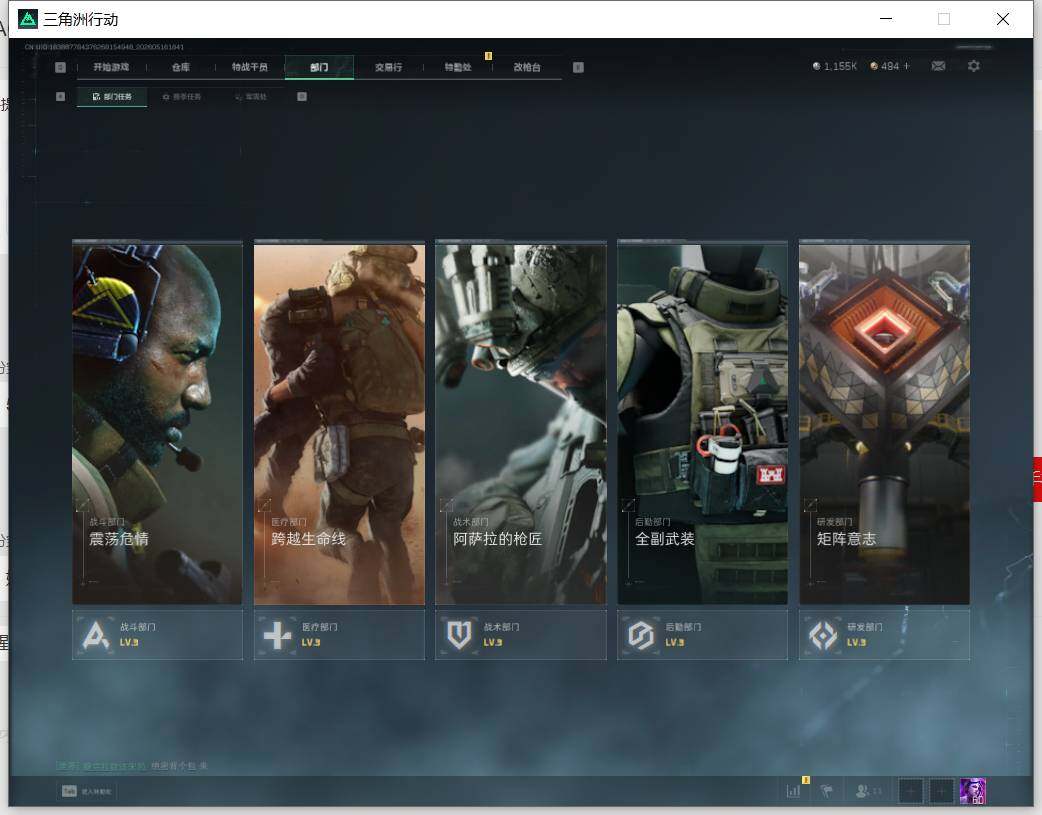Click the 后勤部门 hexagon icon

(641, 636)
